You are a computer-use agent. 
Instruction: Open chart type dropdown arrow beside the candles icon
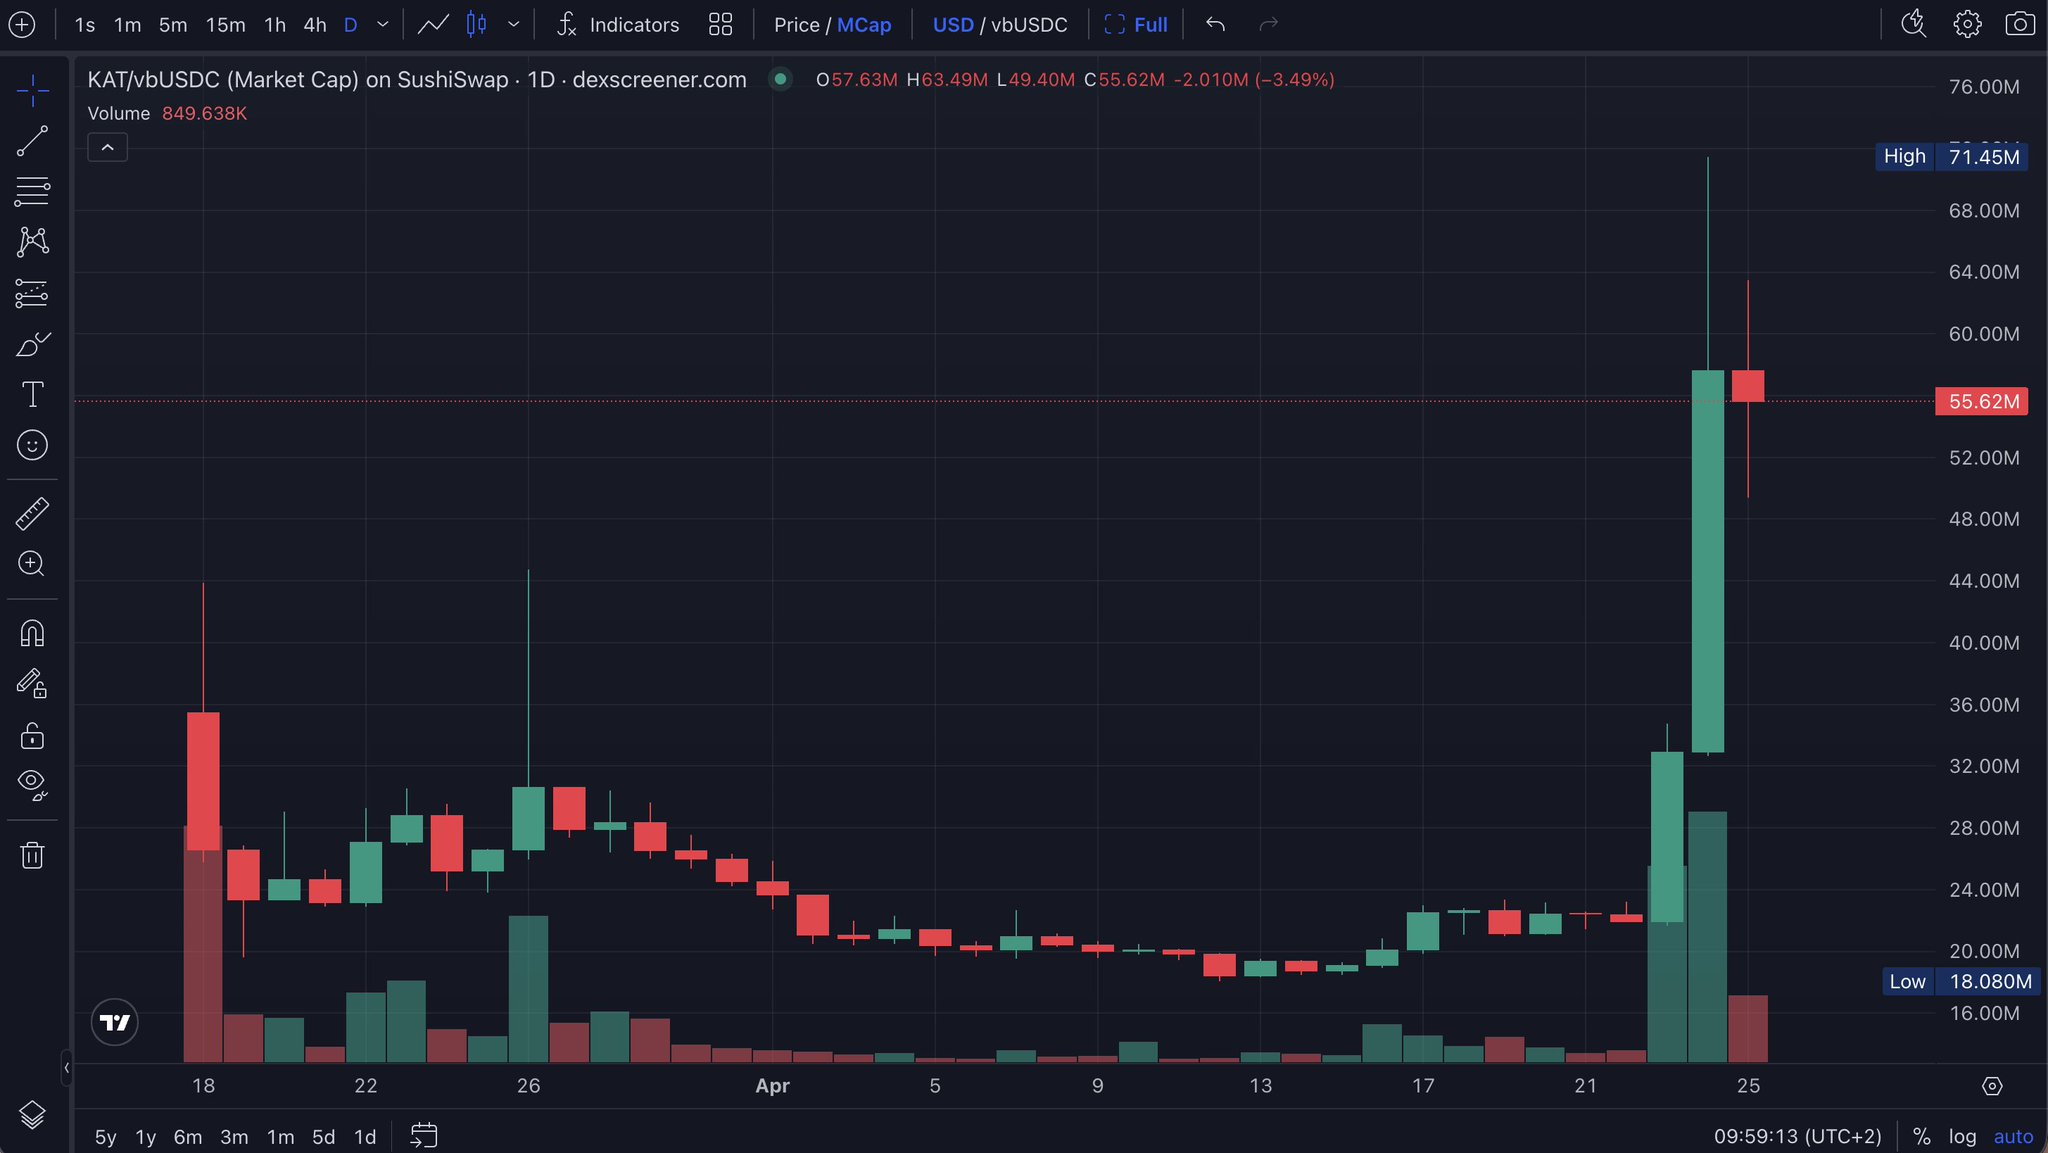pyautogui.click(x=514, y=25)
